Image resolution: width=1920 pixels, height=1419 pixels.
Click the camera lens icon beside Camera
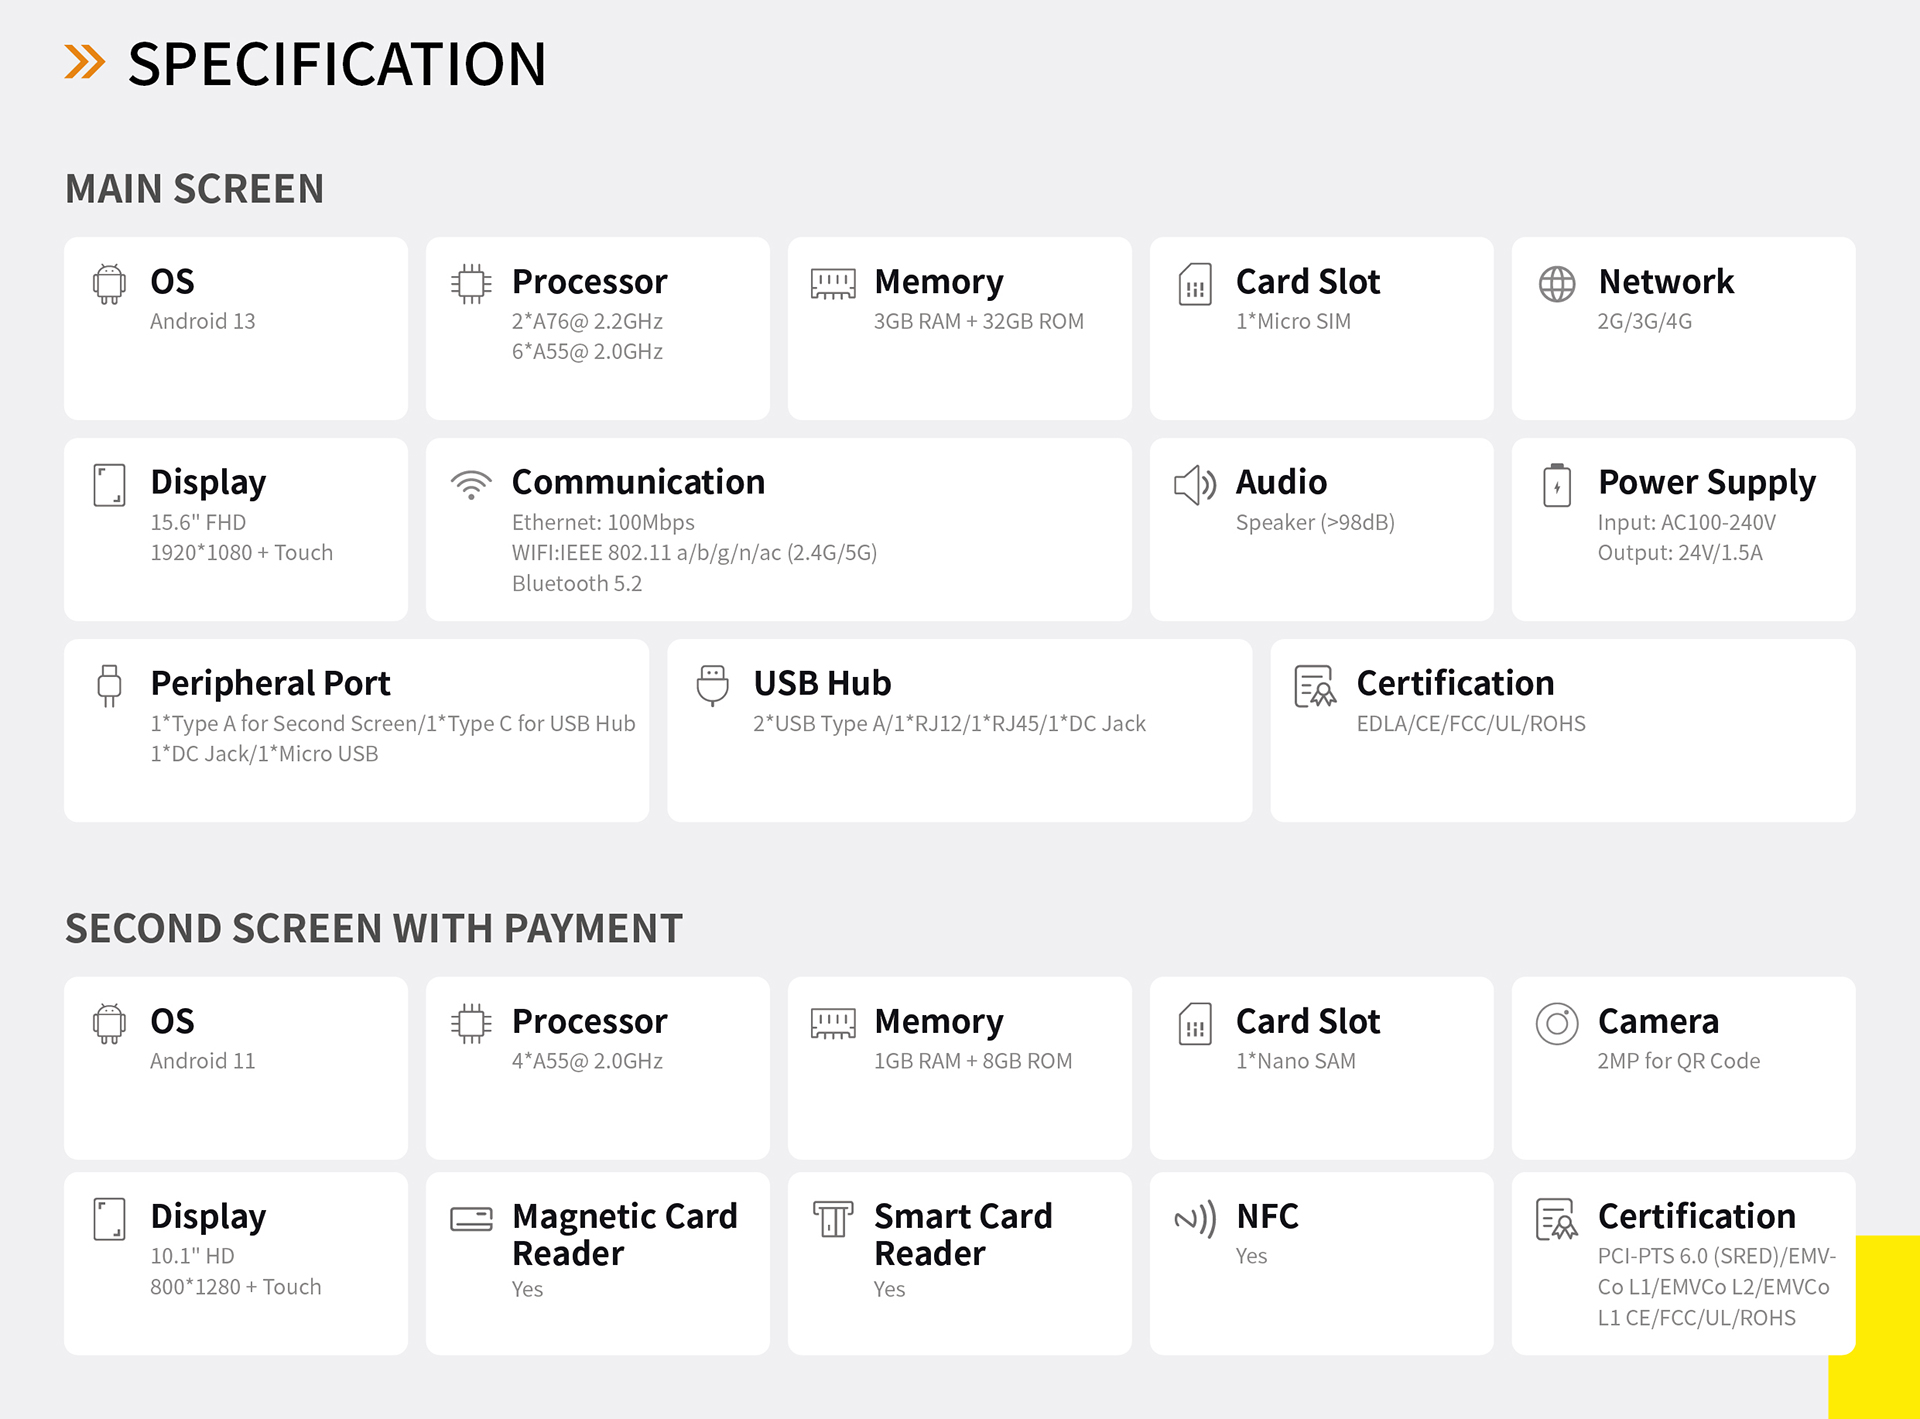coord(1557,1024)
